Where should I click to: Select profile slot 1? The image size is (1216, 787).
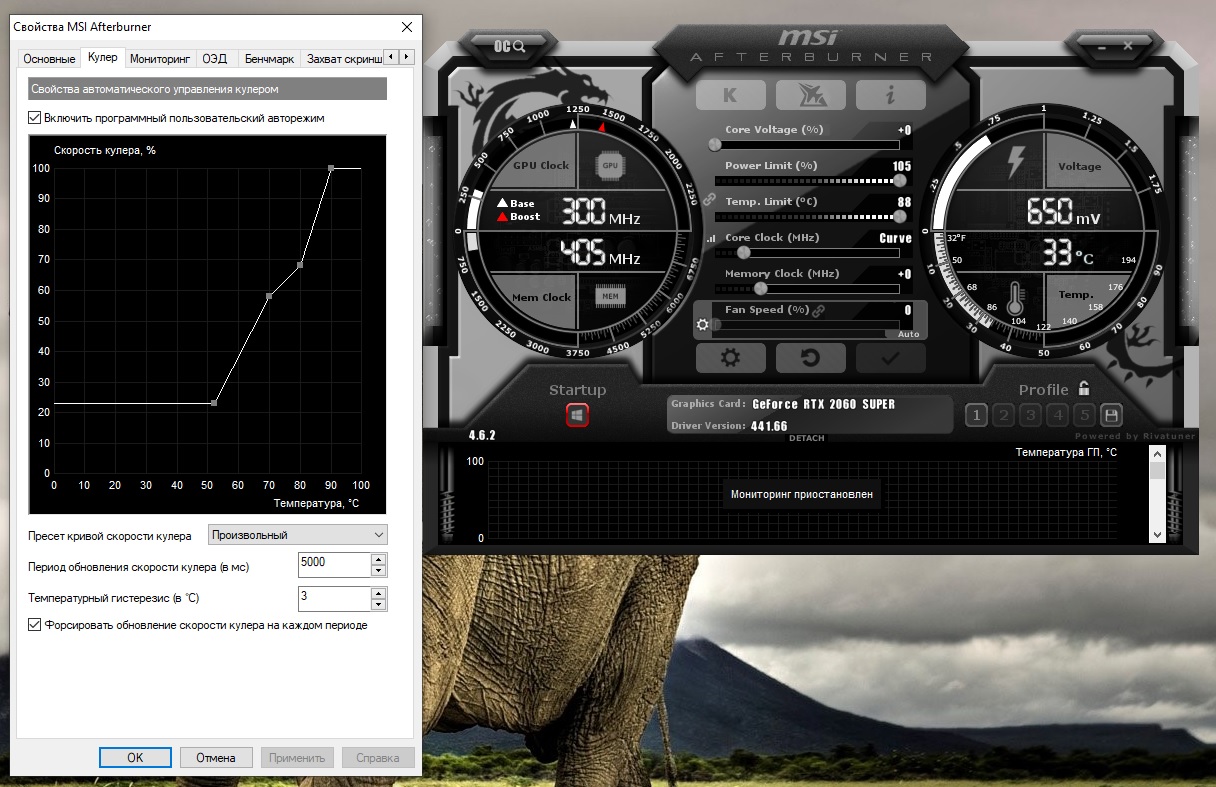point(977,415)
